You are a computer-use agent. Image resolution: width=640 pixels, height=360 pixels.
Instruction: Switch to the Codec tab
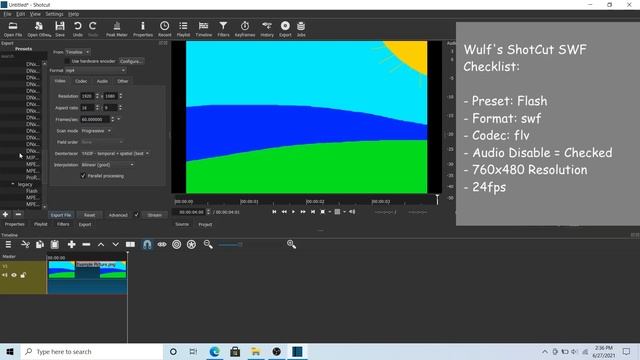pyautogui.click(x=81, y=81)
